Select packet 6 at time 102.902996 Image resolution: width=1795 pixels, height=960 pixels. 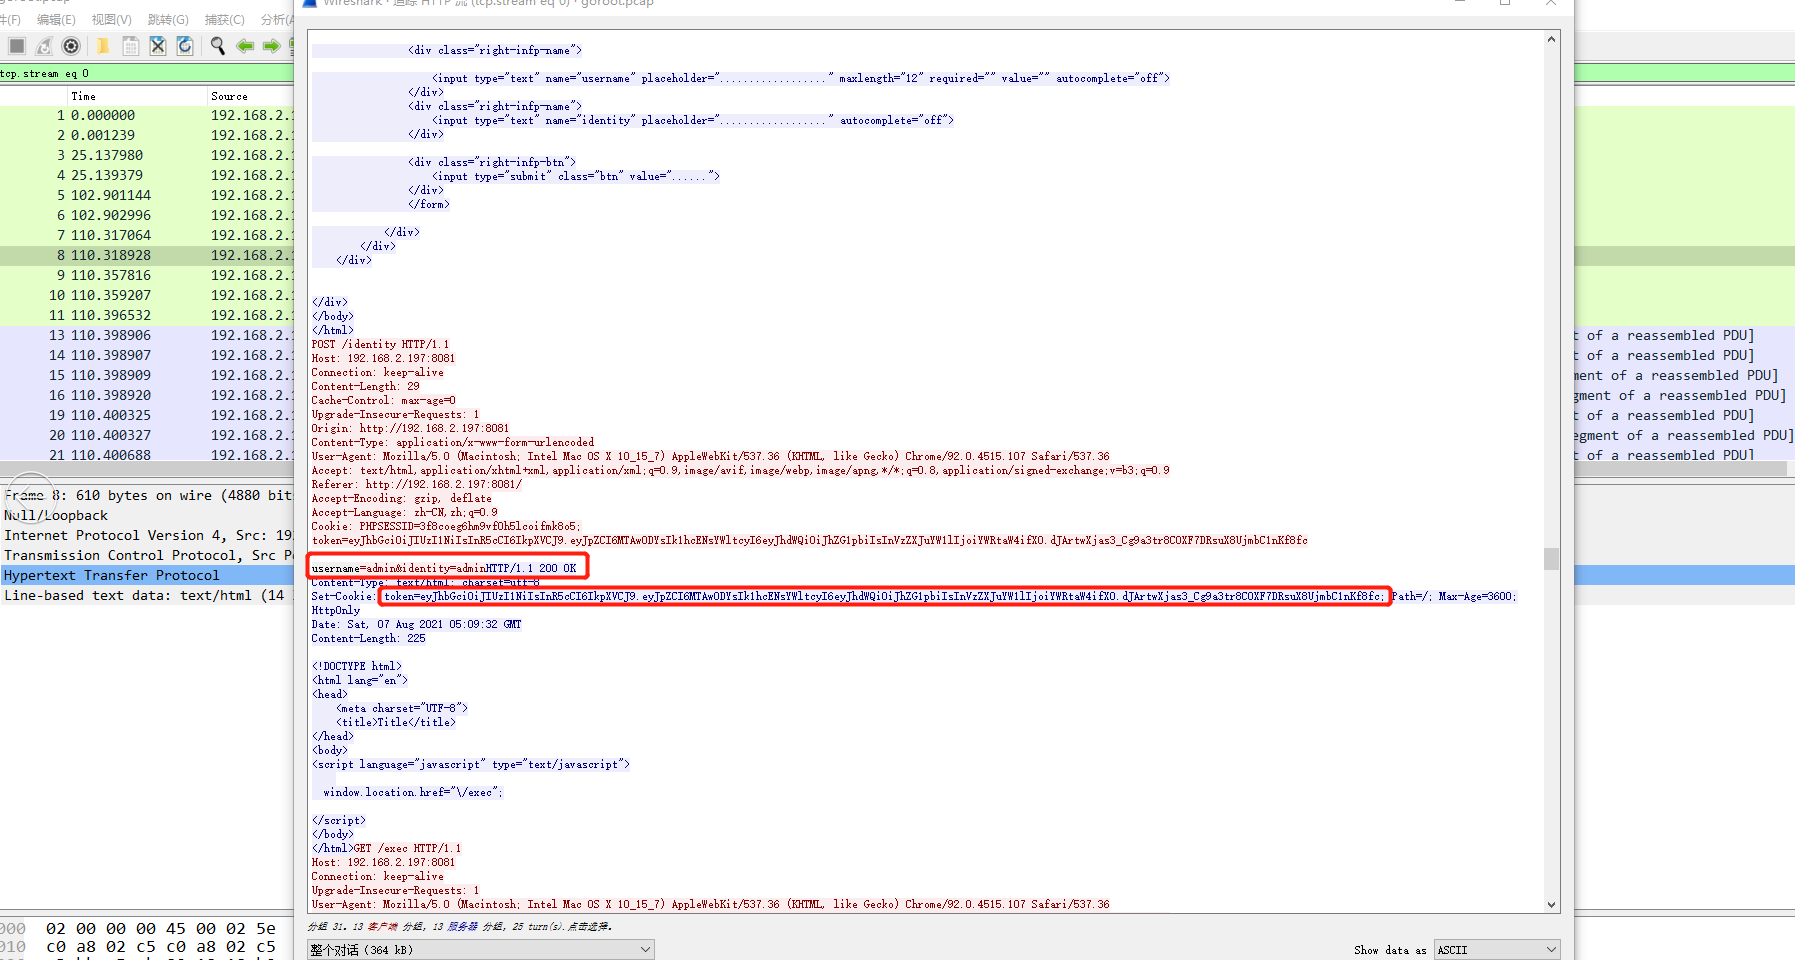point(147,215)
